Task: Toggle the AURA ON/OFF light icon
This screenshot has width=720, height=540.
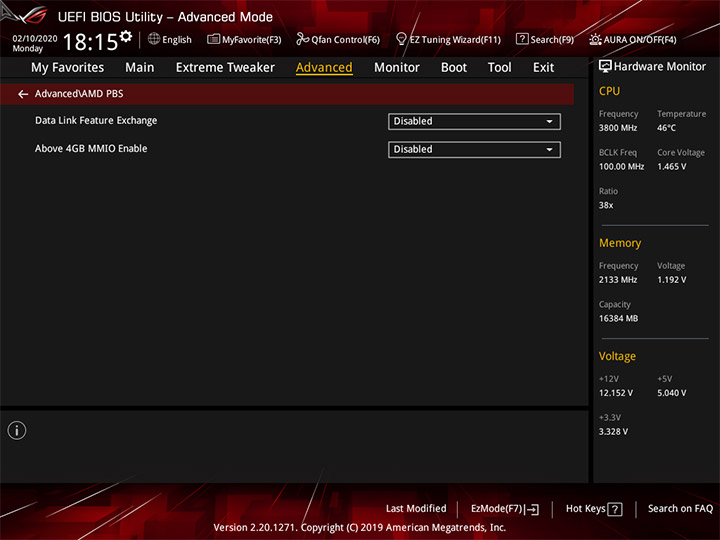Action: 595,39
